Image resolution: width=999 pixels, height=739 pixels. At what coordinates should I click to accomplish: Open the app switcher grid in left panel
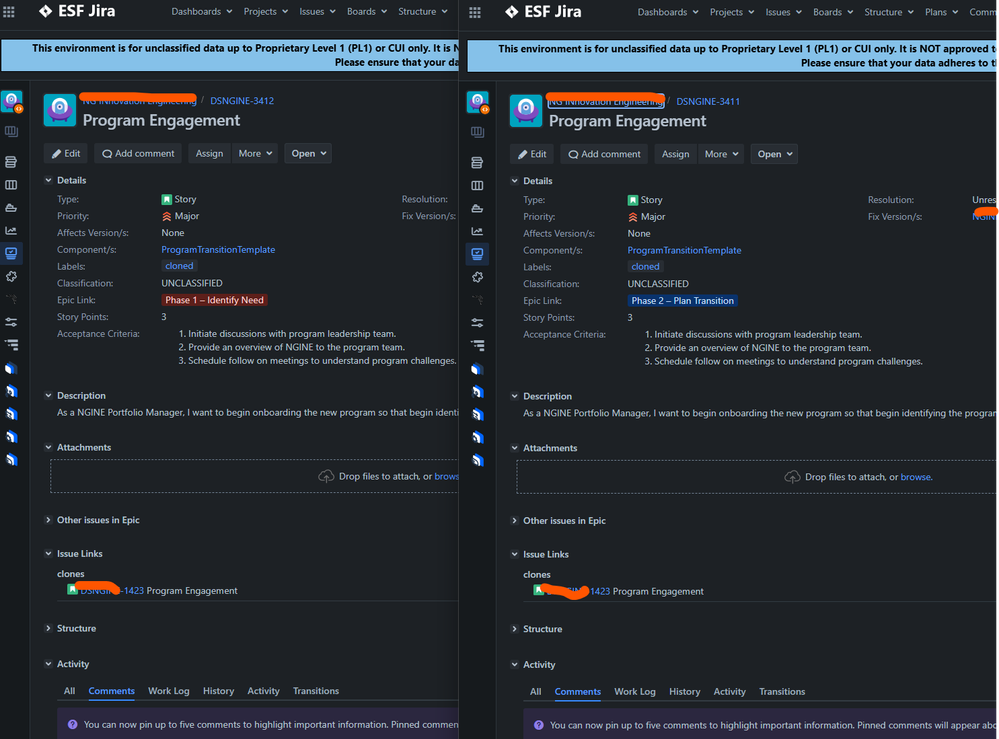pos(9,11)
